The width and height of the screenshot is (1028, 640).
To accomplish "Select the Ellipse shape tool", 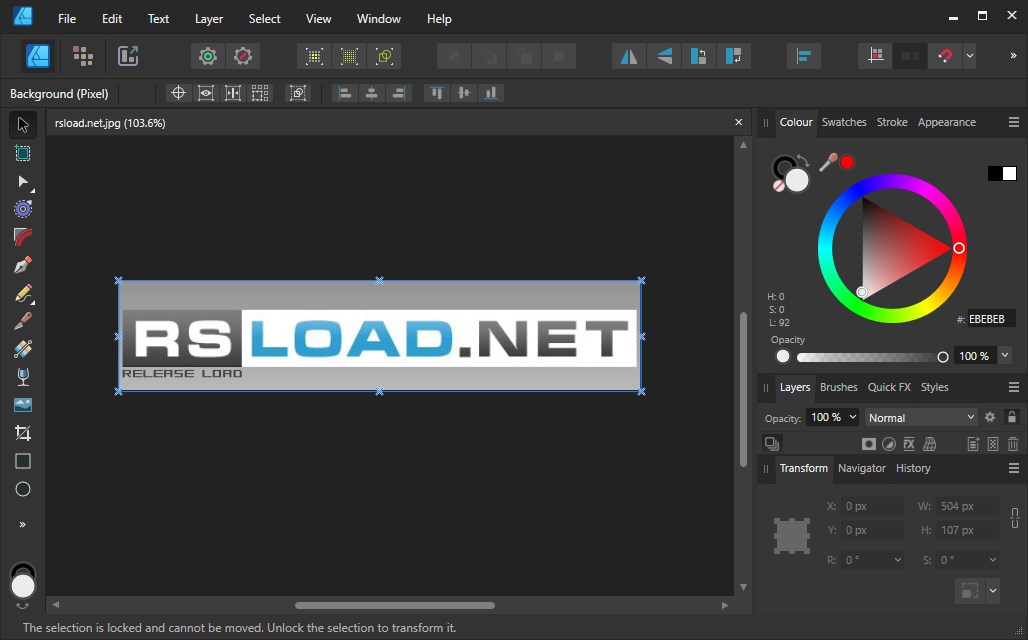I will [x=22, y=489].
